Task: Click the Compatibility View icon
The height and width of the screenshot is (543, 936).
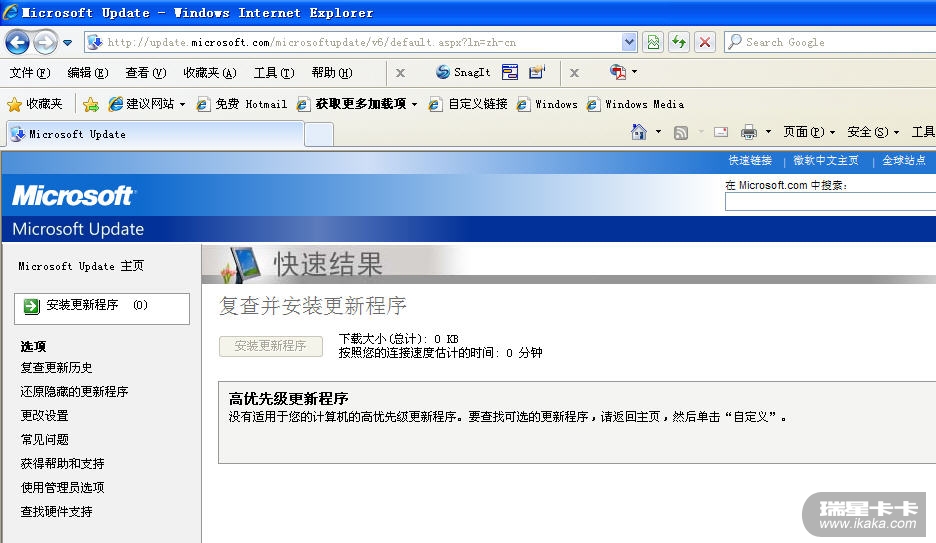Action: [x=654, y=42]
